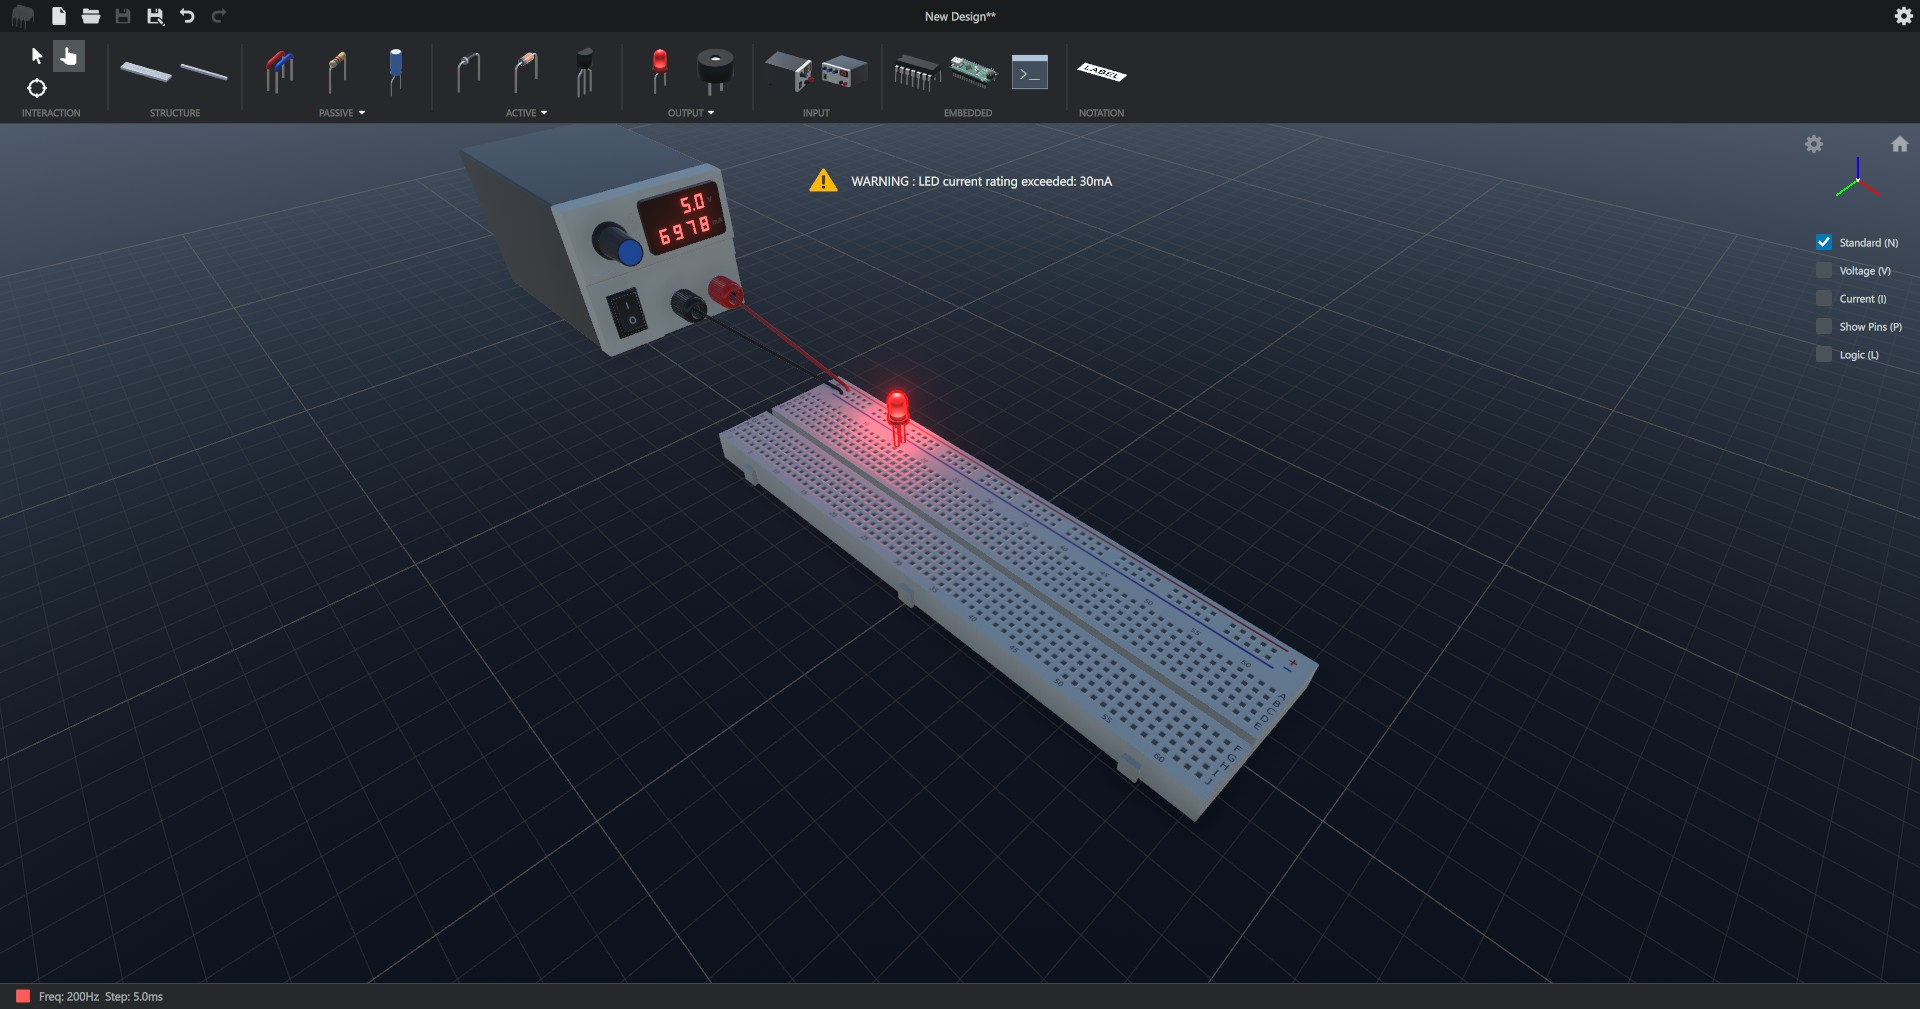Activate the hand interaction tool
Screen dimensions: 1920x1009
coord(69,56)
